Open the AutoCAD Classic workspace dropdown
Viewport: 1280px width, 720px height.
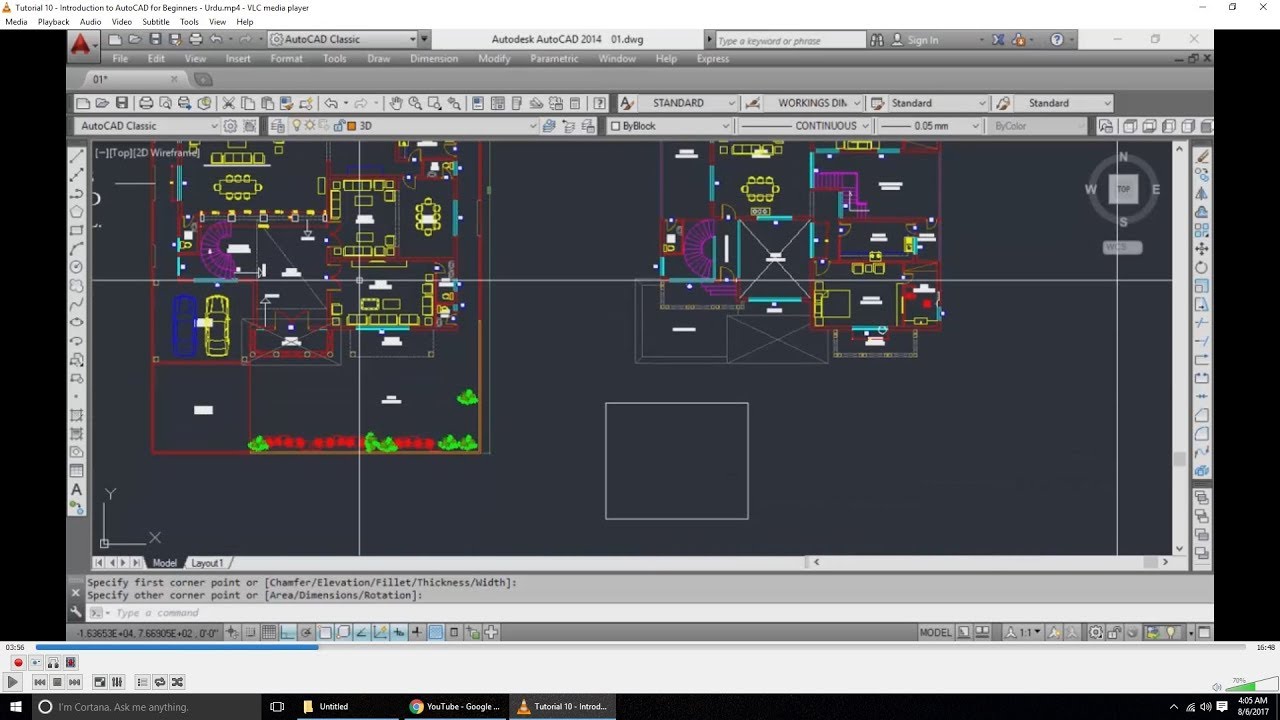pos(146,126)
